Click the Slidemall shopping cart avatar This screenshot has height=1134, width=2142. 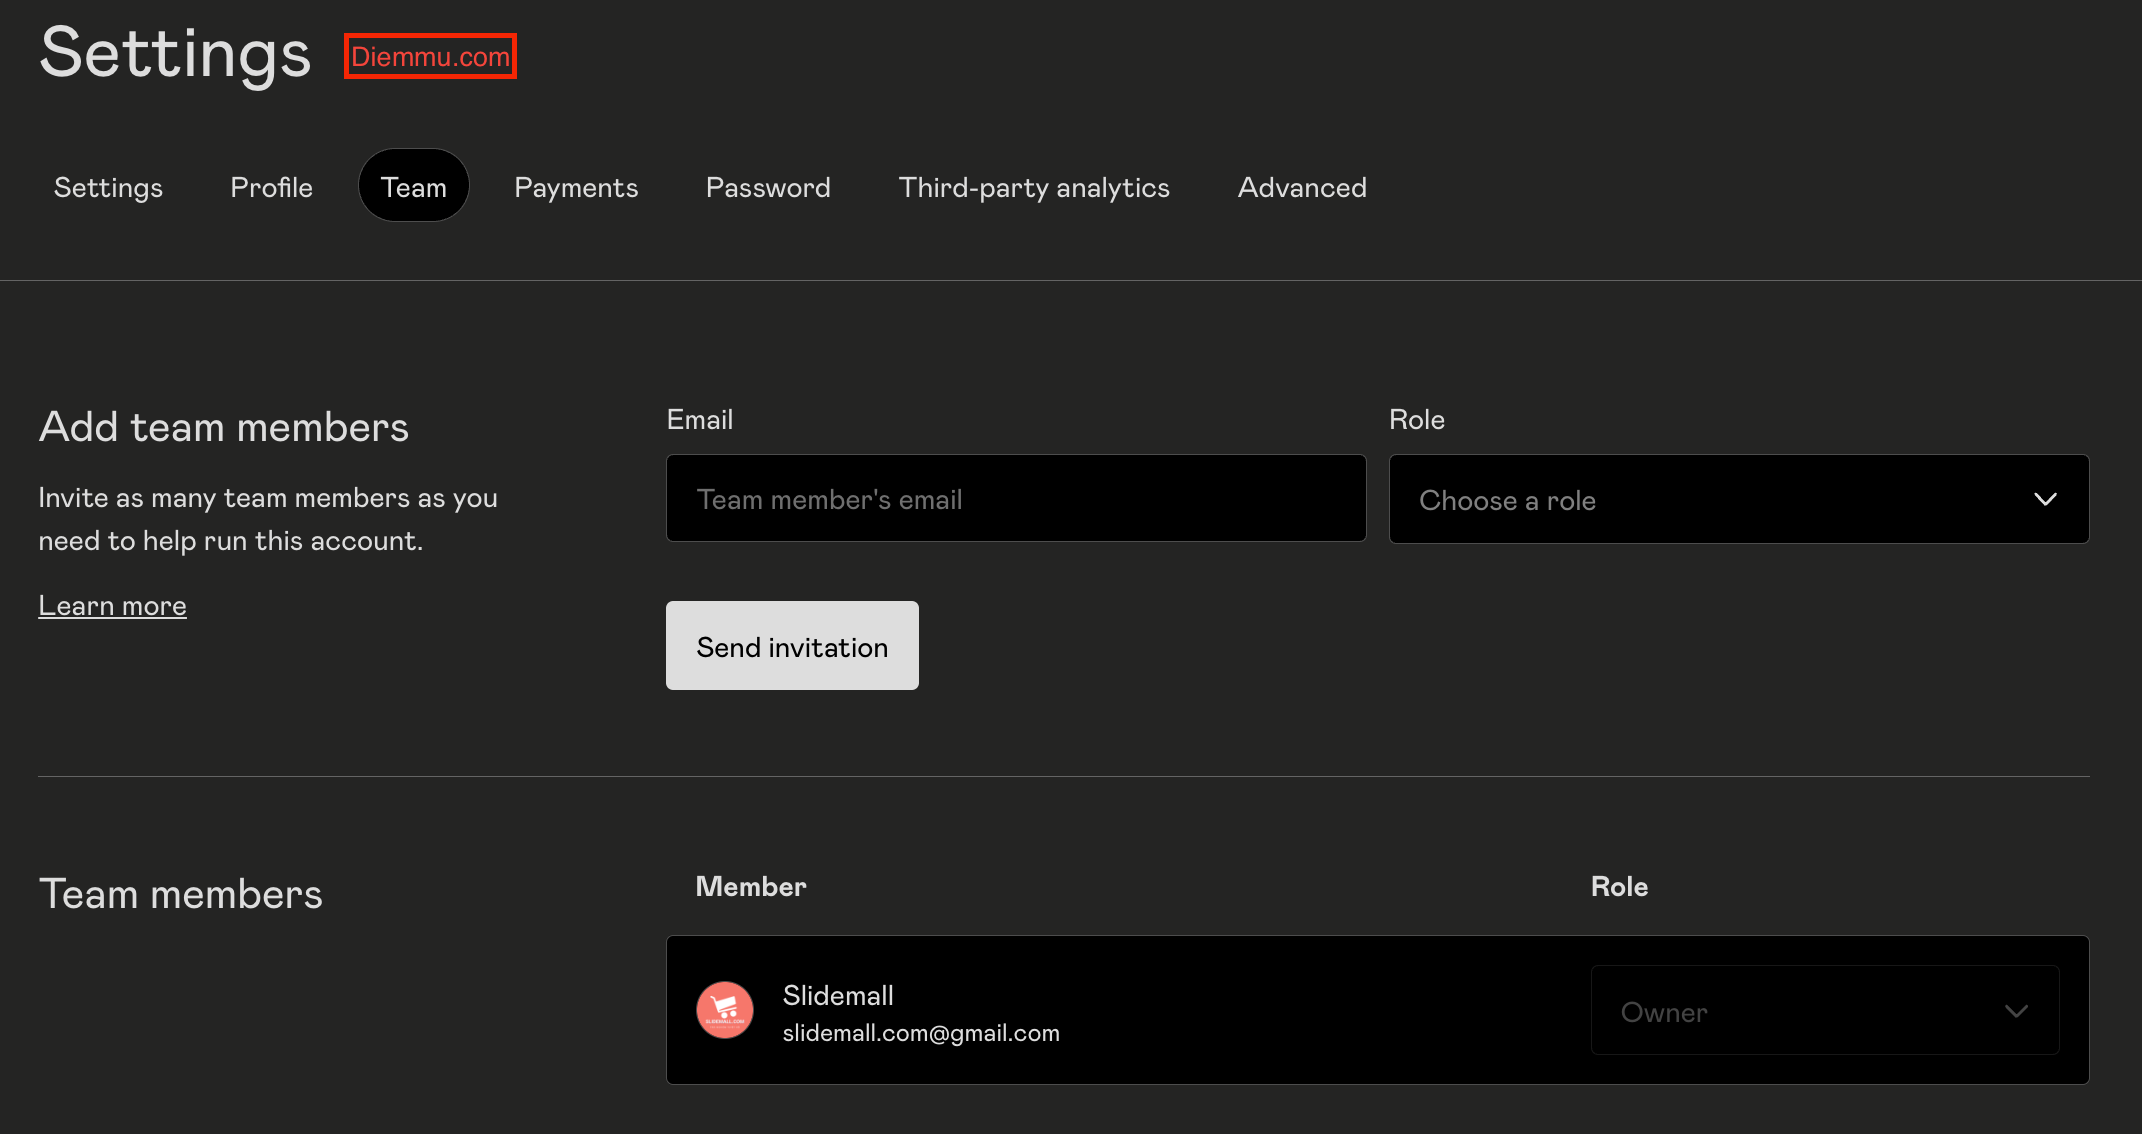(x=724, y=1010)
